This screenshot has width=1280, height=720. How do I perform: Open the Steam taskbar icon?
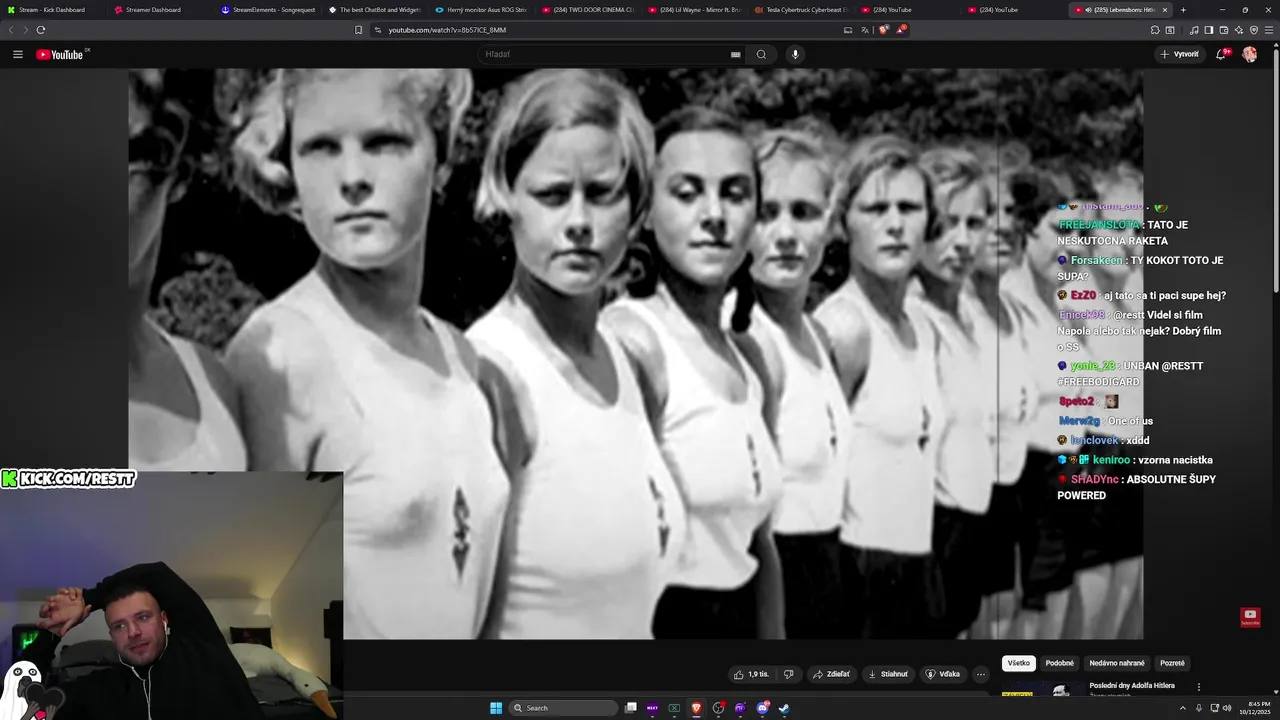(x=784, y=708)
